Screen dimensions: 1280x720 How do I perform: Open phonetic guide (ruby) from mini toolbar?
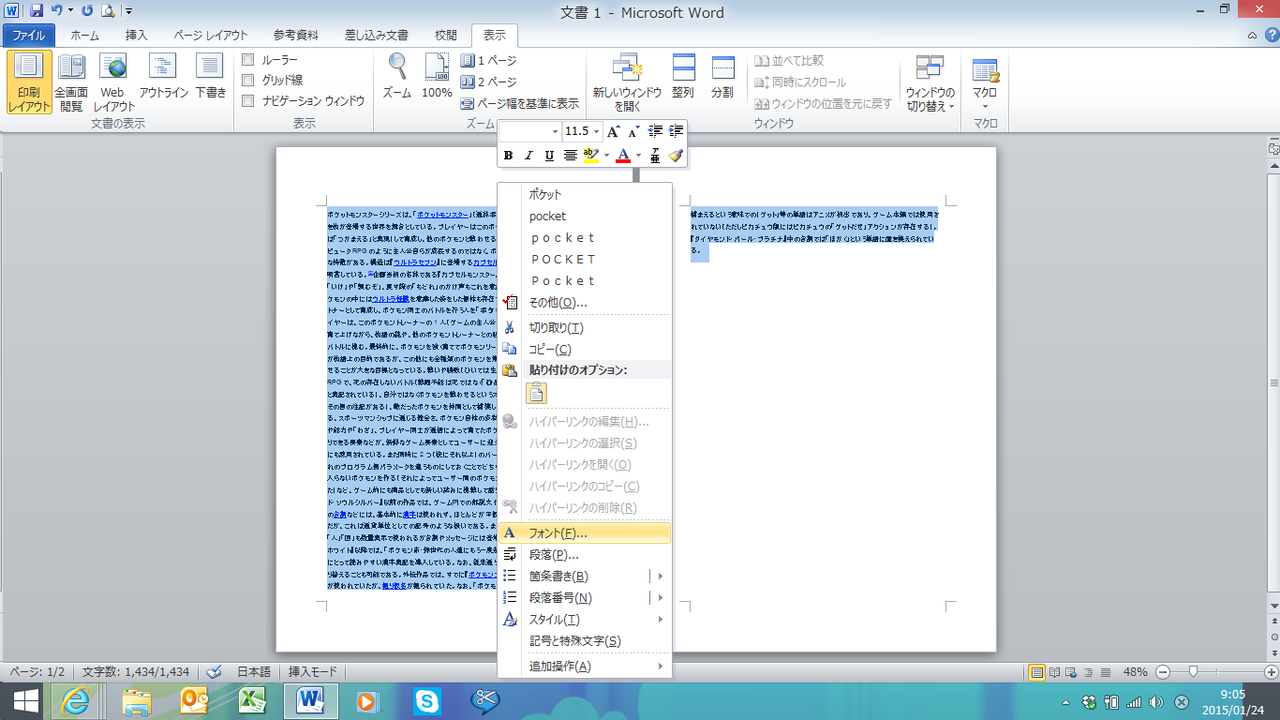pos(655,155)
